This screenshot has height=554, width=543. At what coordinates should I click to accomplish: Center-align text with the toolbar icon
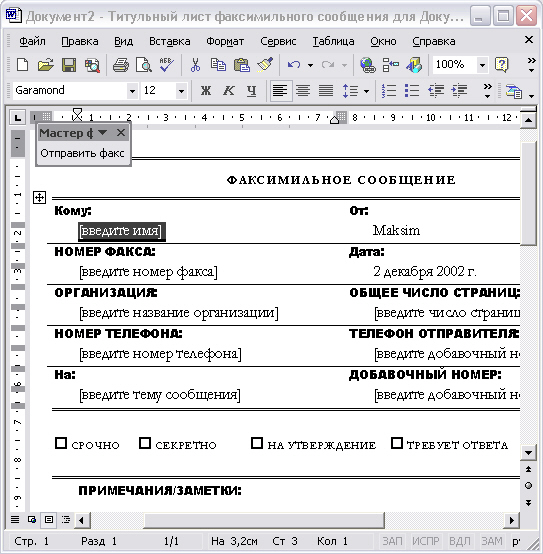303,91
